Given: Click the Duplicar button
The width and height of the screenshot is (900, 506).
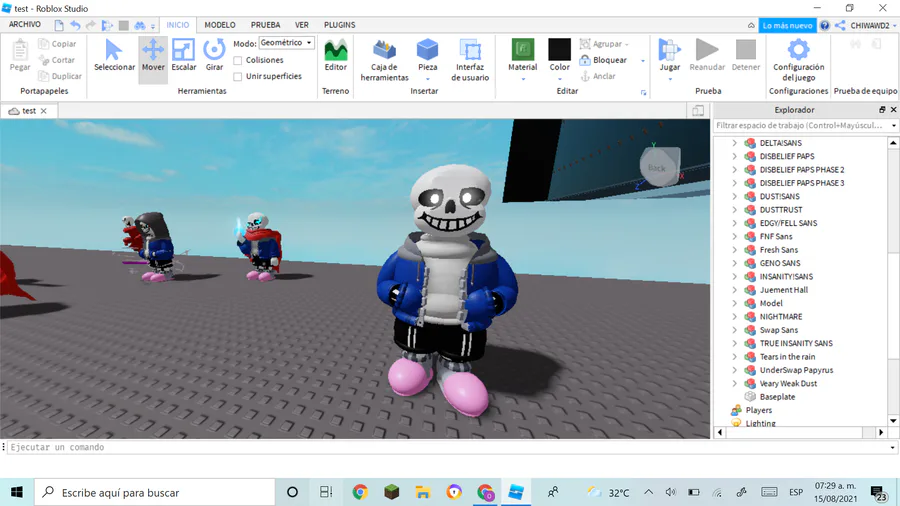Looking at the screenshot, I should click(60, 76).
